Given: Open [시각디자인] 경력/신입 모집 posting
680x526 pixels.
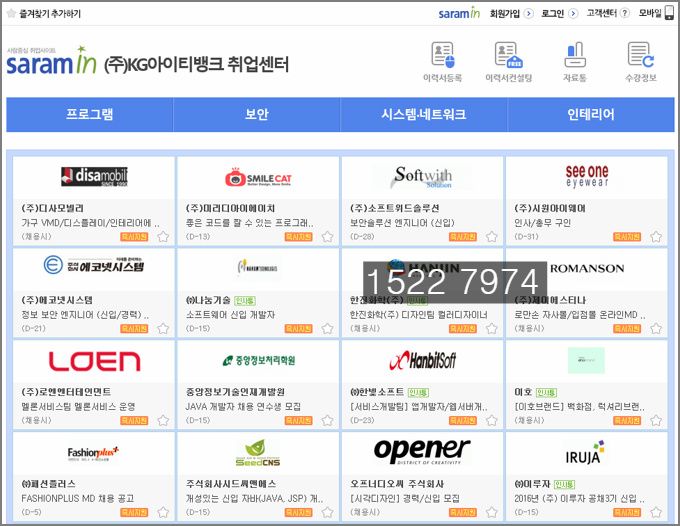Looking at the screenshot, I should point(405,499).
